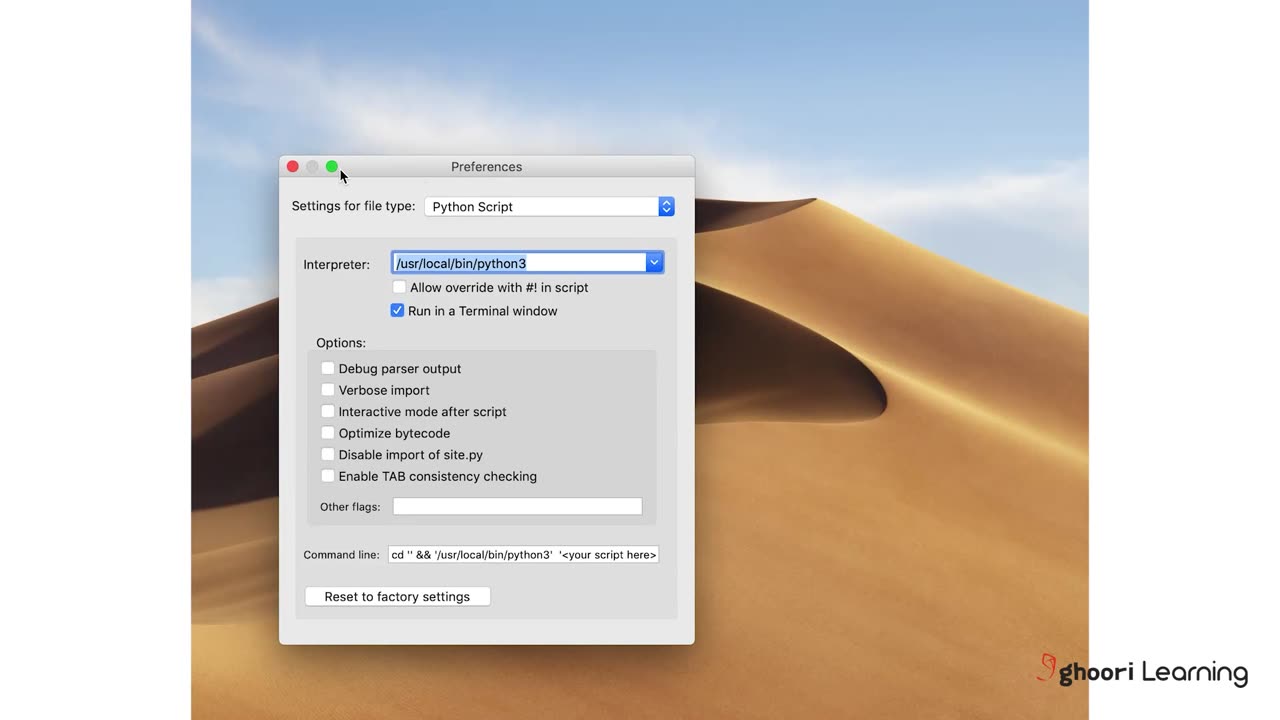Image resolution: width=1280 pixels, height=720 pixels.
Task: Close the Preferences window with red button
Action: (x=293, y=167)
